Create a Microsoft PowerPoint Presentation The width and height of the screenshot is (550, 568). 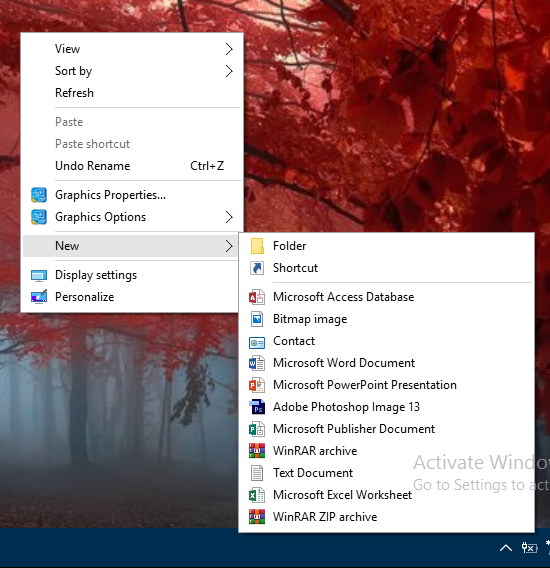coord(387,385)
